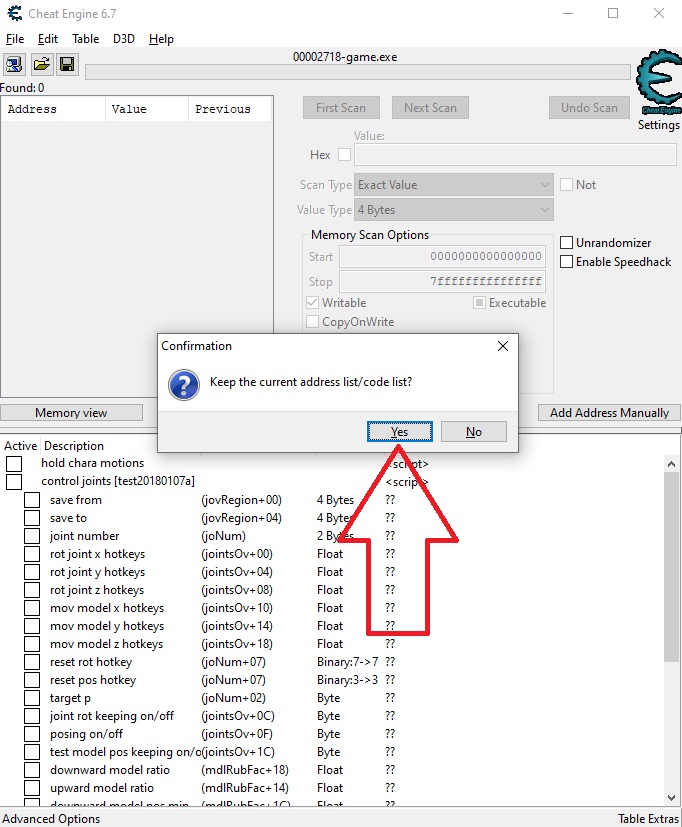
Task: Click the scan Value input field
Action: click(515, 155)
